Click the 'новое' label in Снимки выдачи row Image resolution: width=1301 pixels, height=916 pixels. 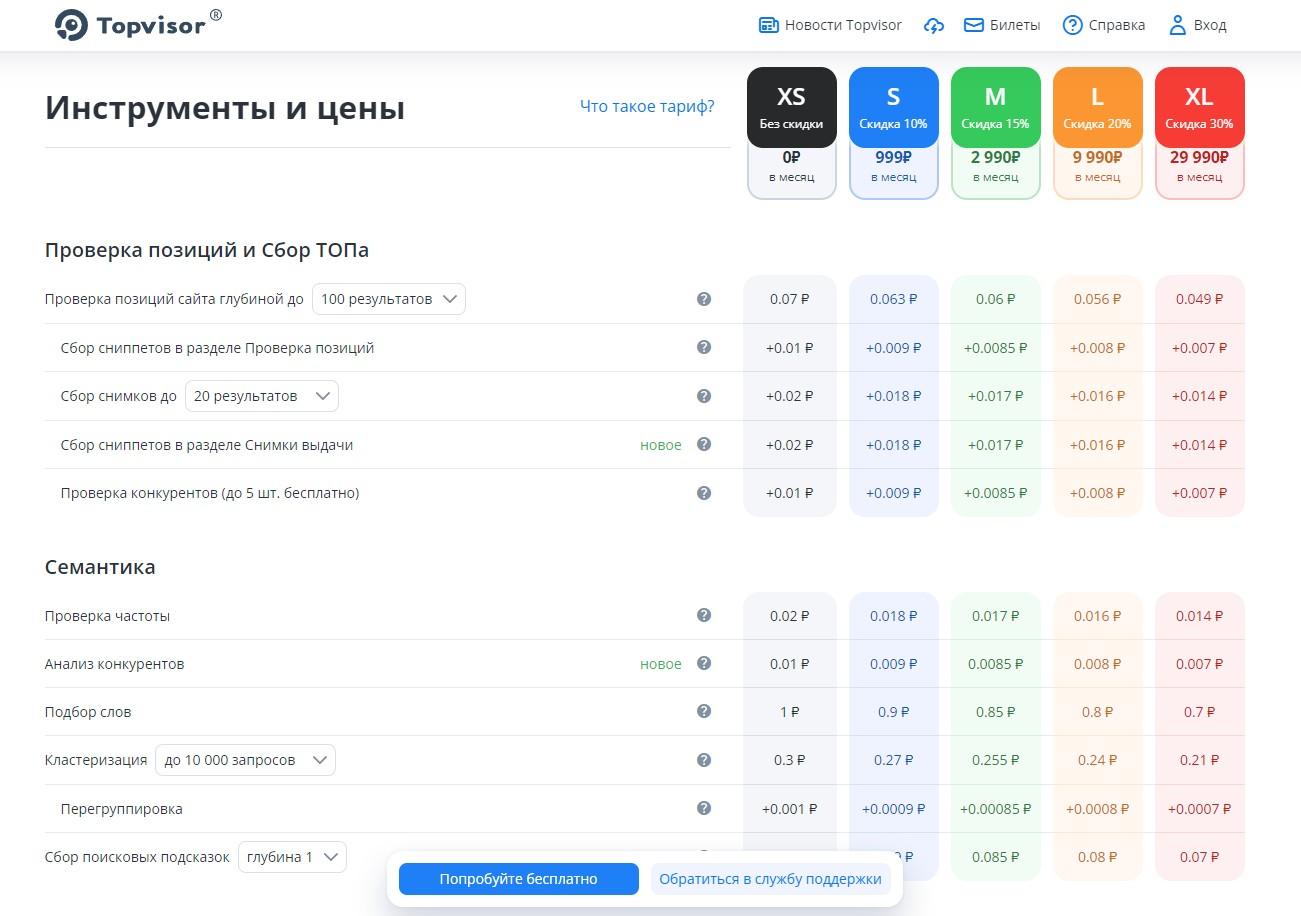[x=661, y=445]
